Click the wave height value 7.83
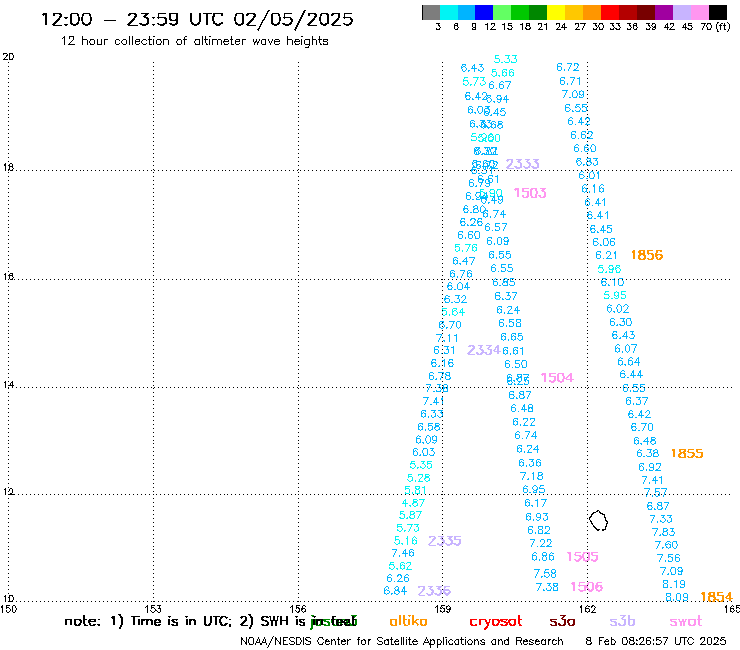740x650 pixels. (664, 532)
